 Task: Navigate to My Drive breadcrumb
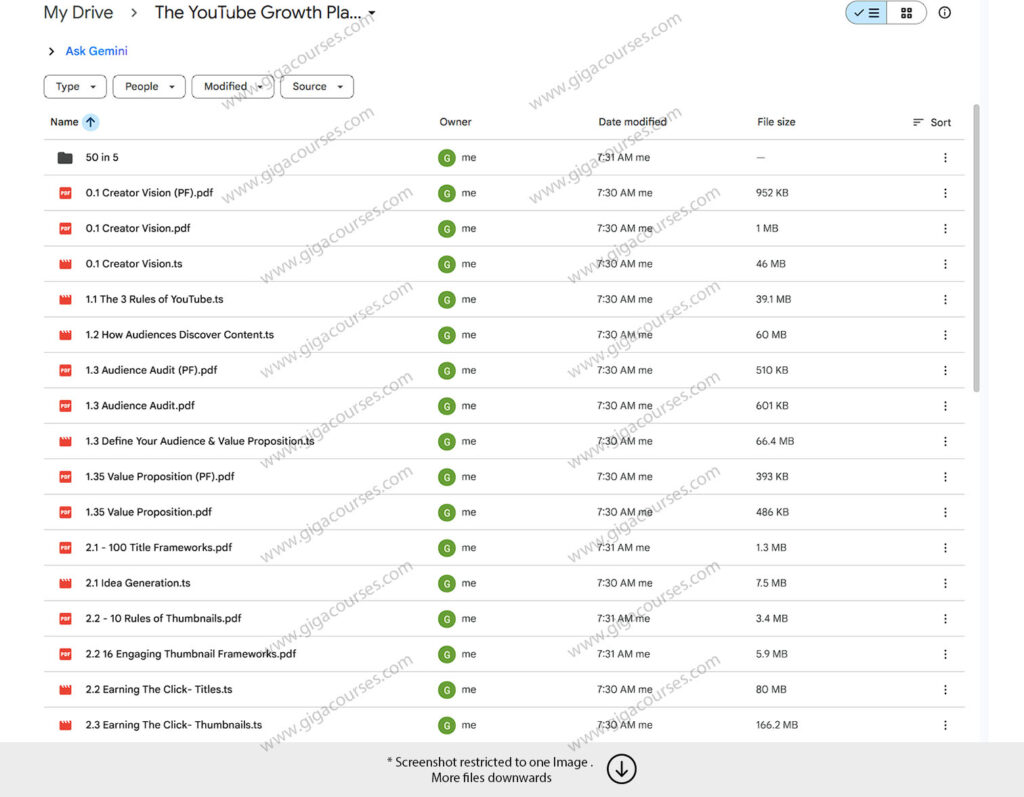78,13
